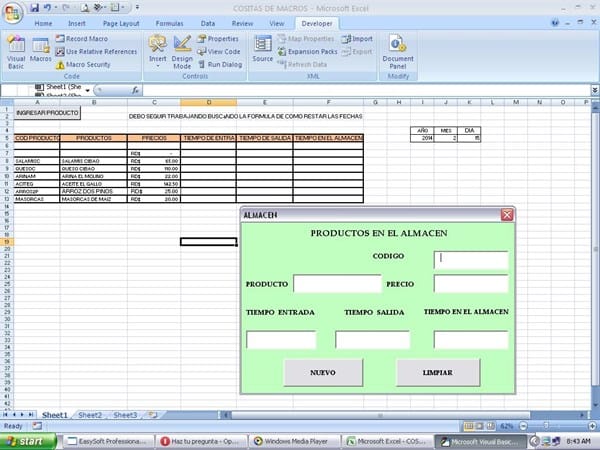This screenshot has width=600, height=450.
Task: Select row 19 header
Action: (7, 242)
